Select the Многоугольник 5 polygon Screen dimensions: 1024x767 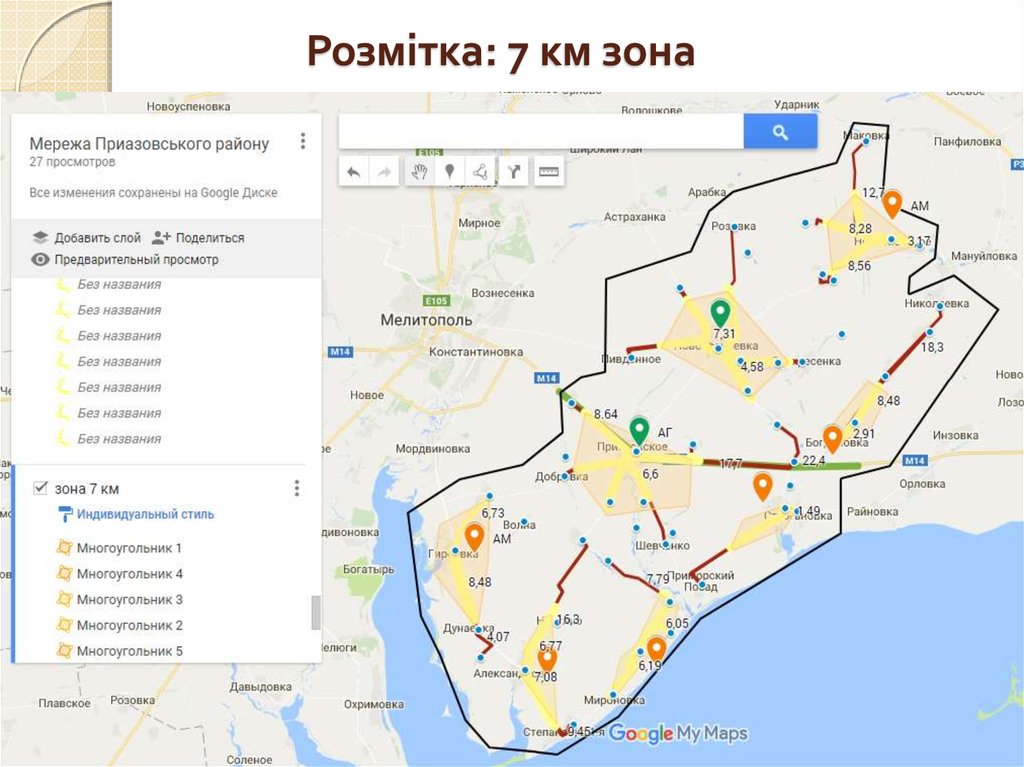pyautogui.click(x=130, y=650)
